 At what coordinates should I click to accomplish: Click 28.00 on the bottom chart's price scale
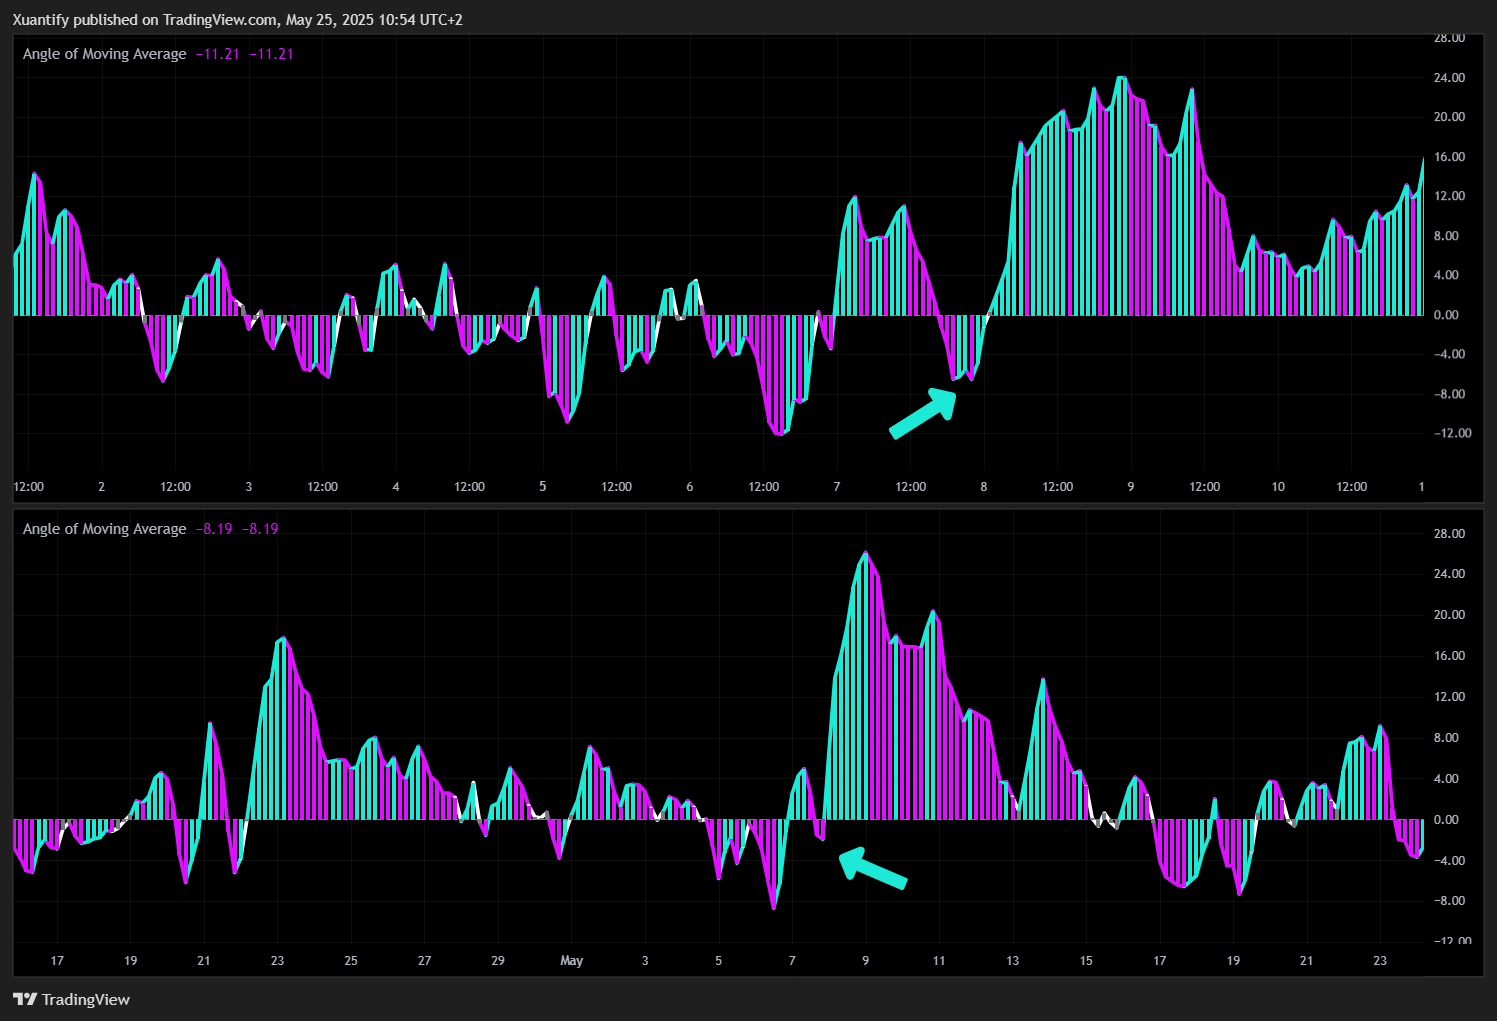click(1449, 534)
